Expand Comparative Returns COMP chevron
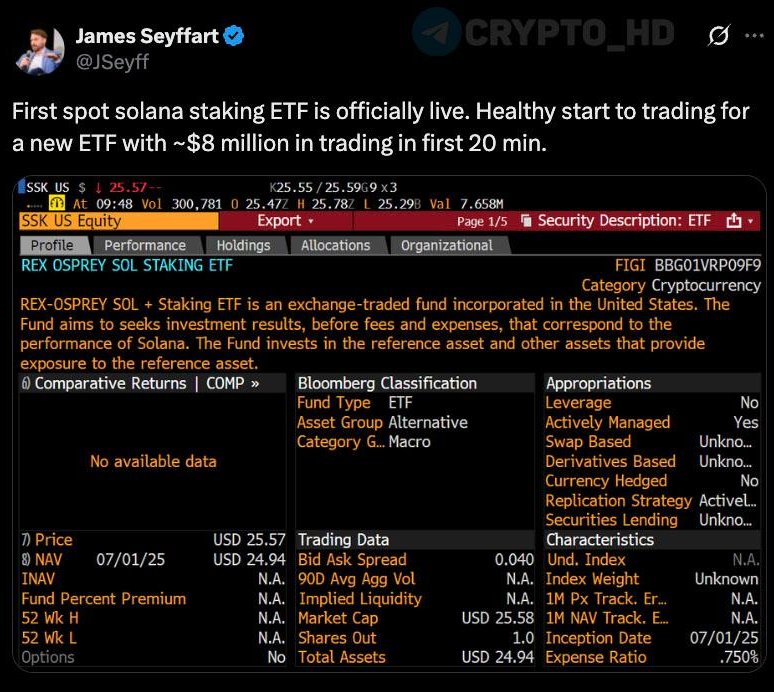Viewport: 774px width, 692px height. [255, 384]
